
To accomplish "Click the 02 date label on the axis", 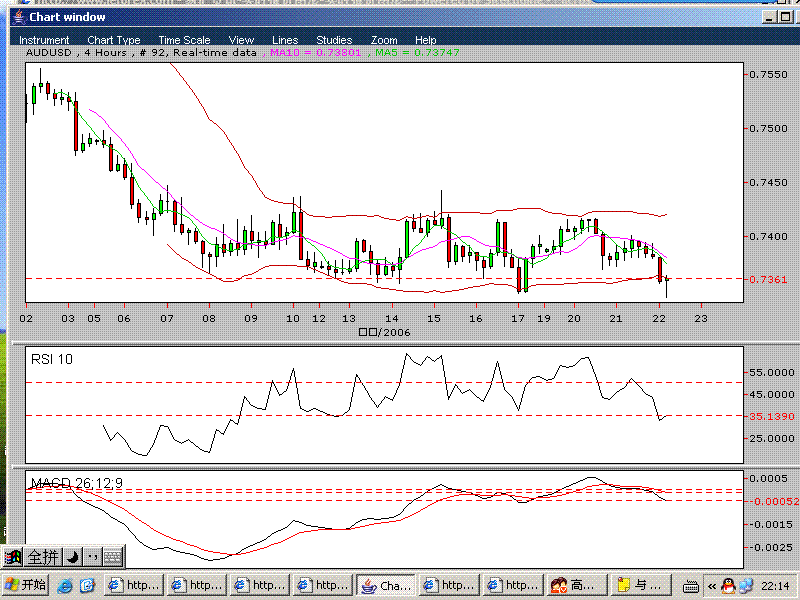I will (26, 318).
